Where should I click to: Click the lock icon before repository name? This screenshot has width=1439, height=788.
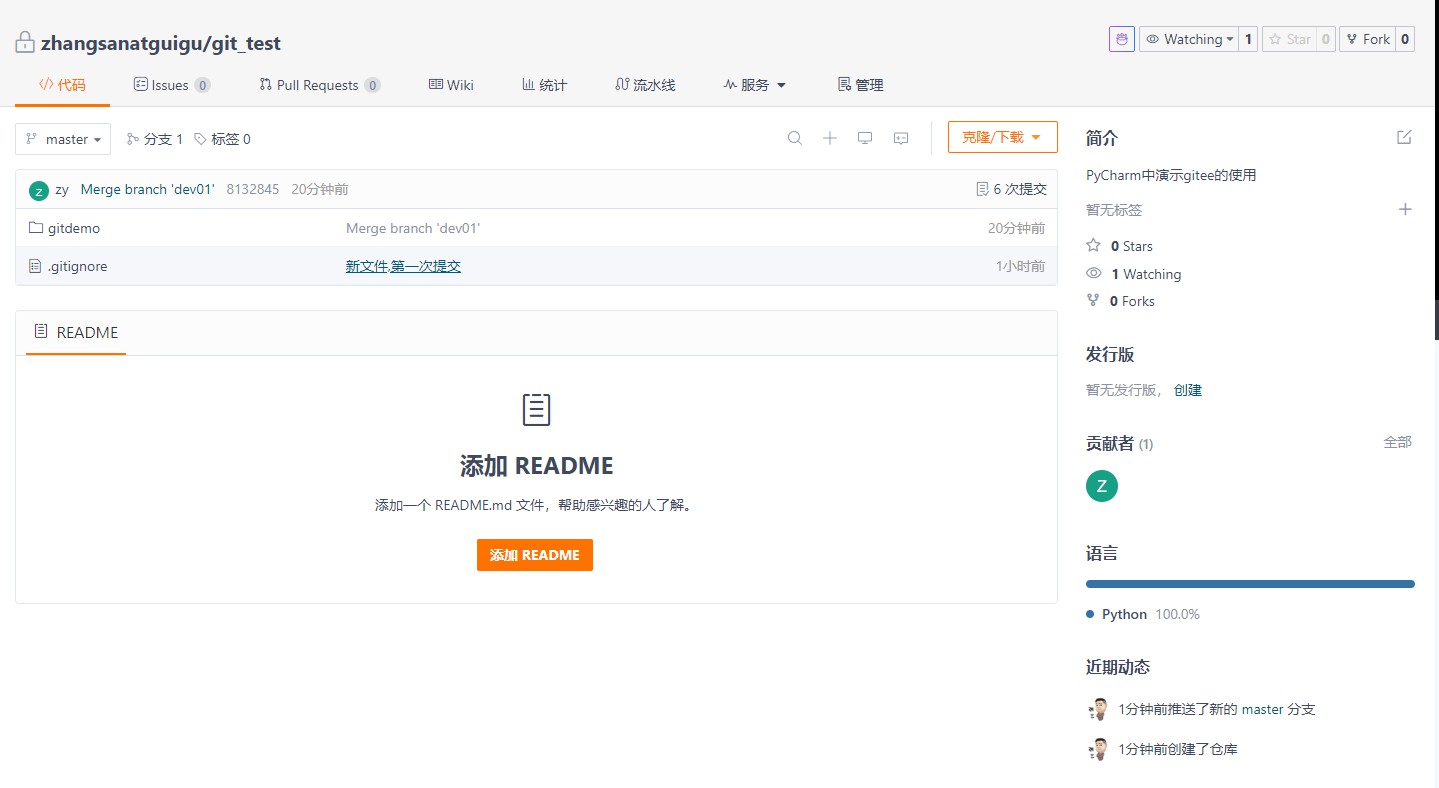point(25,43)
